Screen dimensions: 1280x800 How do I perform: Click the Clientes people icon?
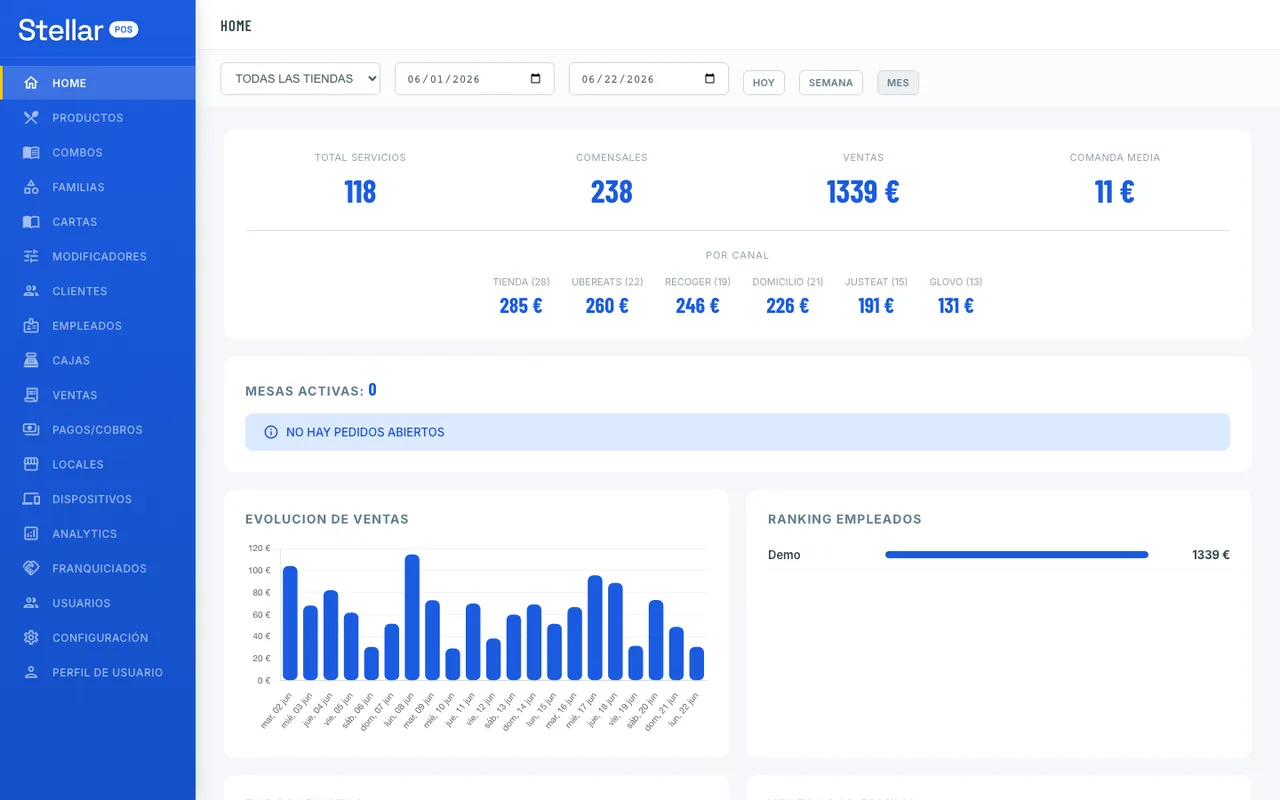point(31,291)
